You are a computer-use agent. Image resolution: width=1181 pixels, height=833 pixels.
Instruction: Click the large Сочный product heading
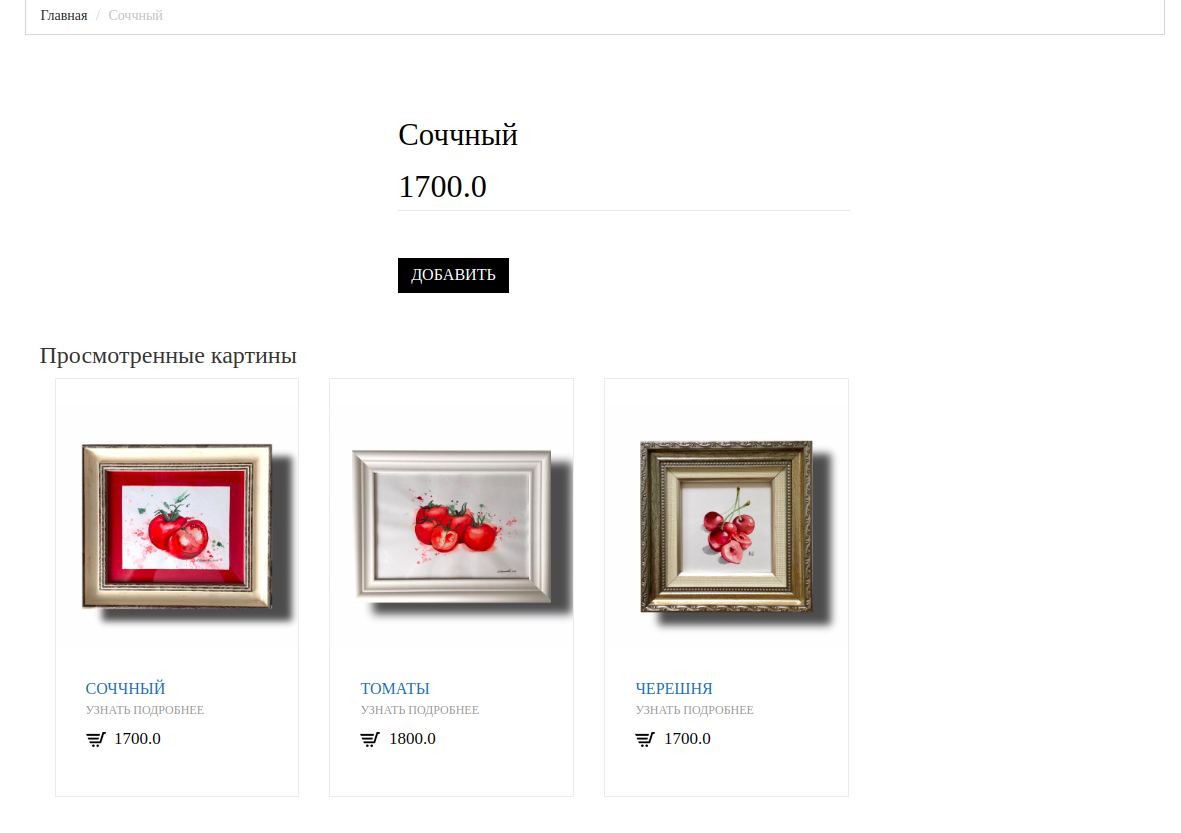(458, 136)
